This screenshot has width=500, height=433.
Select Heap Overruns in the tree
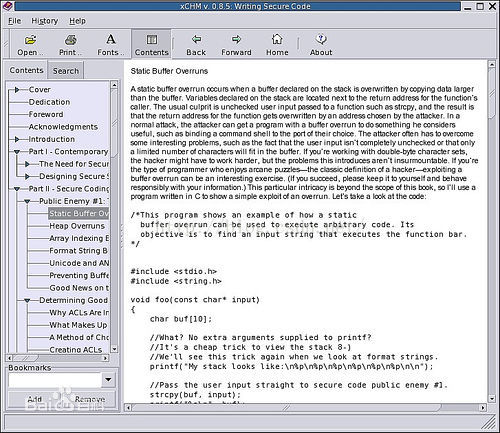click(77, 226)
